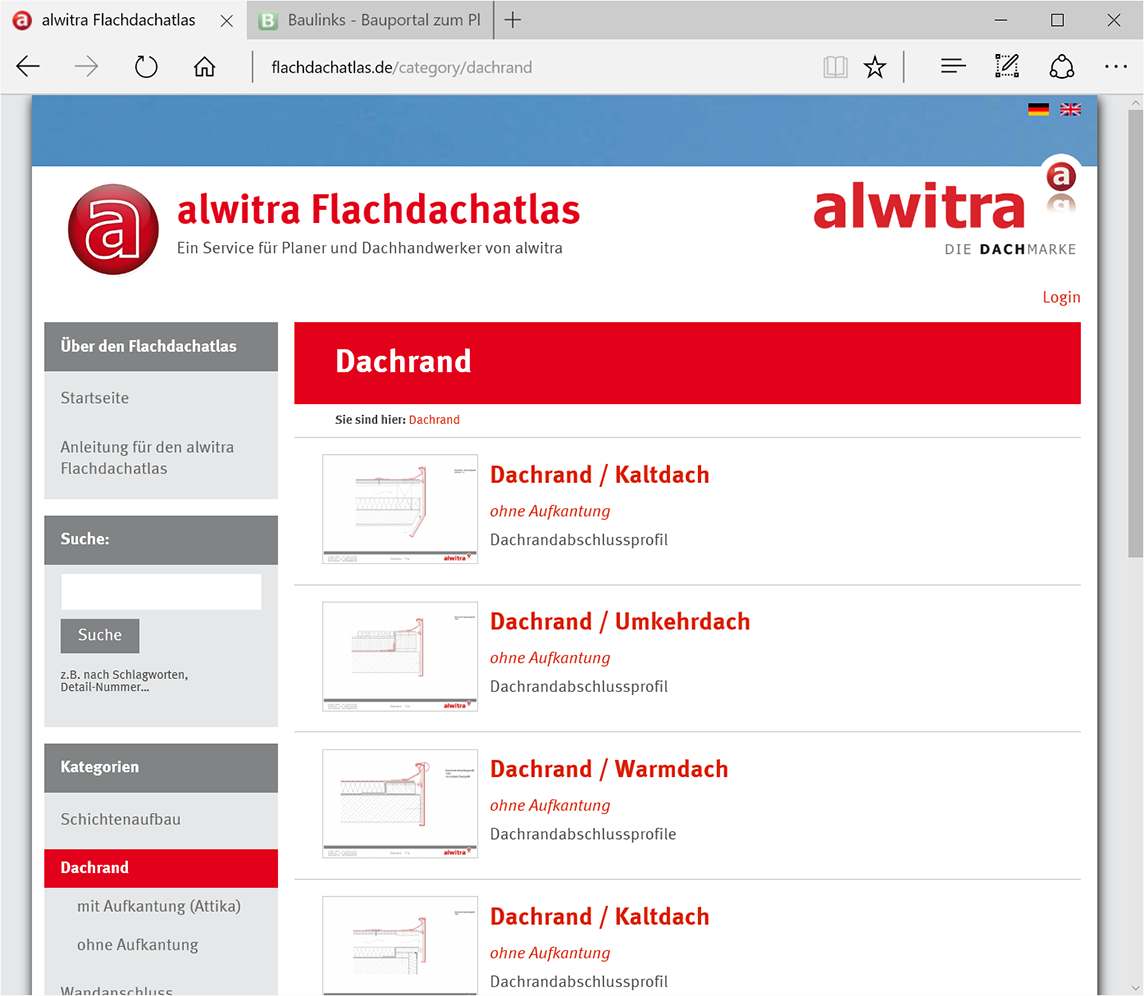Click Dachrandabschlussprofil text under Umkehrdach
The image size is (1144, 996).
tap(579, 687)
